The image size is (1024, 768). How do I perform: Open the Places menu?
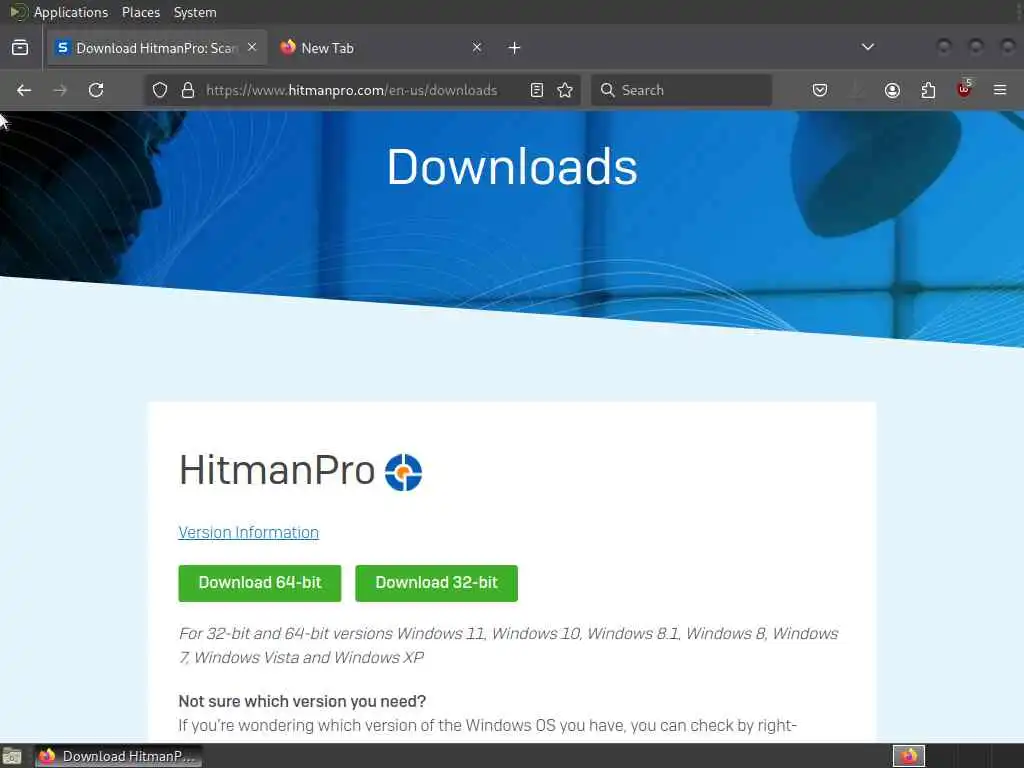click(x=141, y=12)
